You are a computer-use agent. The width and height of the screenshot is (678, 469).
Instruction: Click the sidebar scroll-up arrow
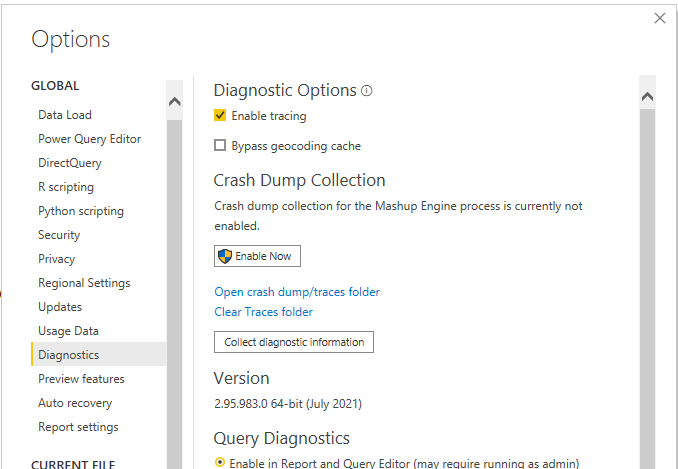pos(175,101)
